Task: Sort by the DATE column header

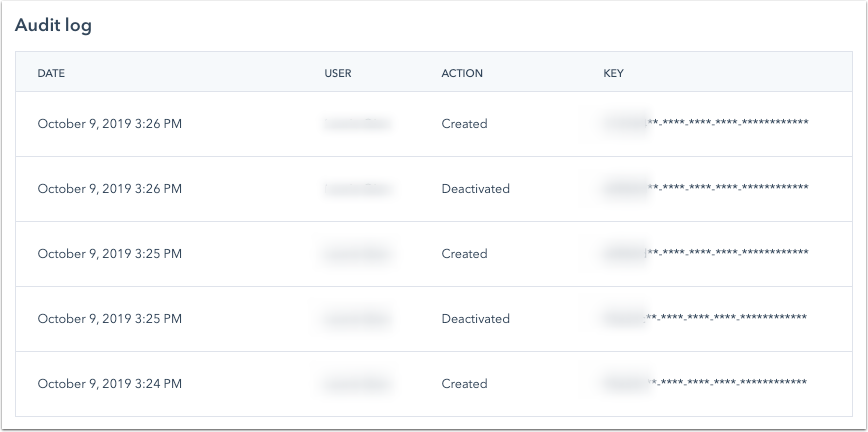Action: (x=51, y=73)
